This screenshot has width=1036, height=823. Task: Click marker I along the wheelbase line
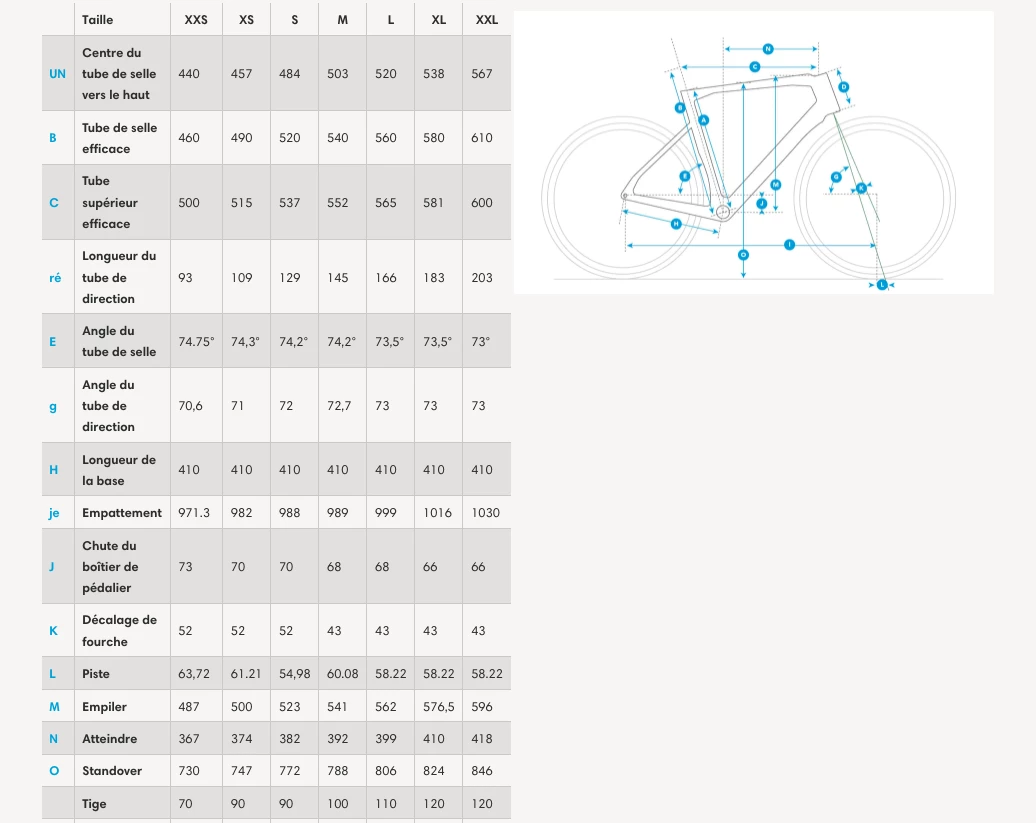(789, 245)
